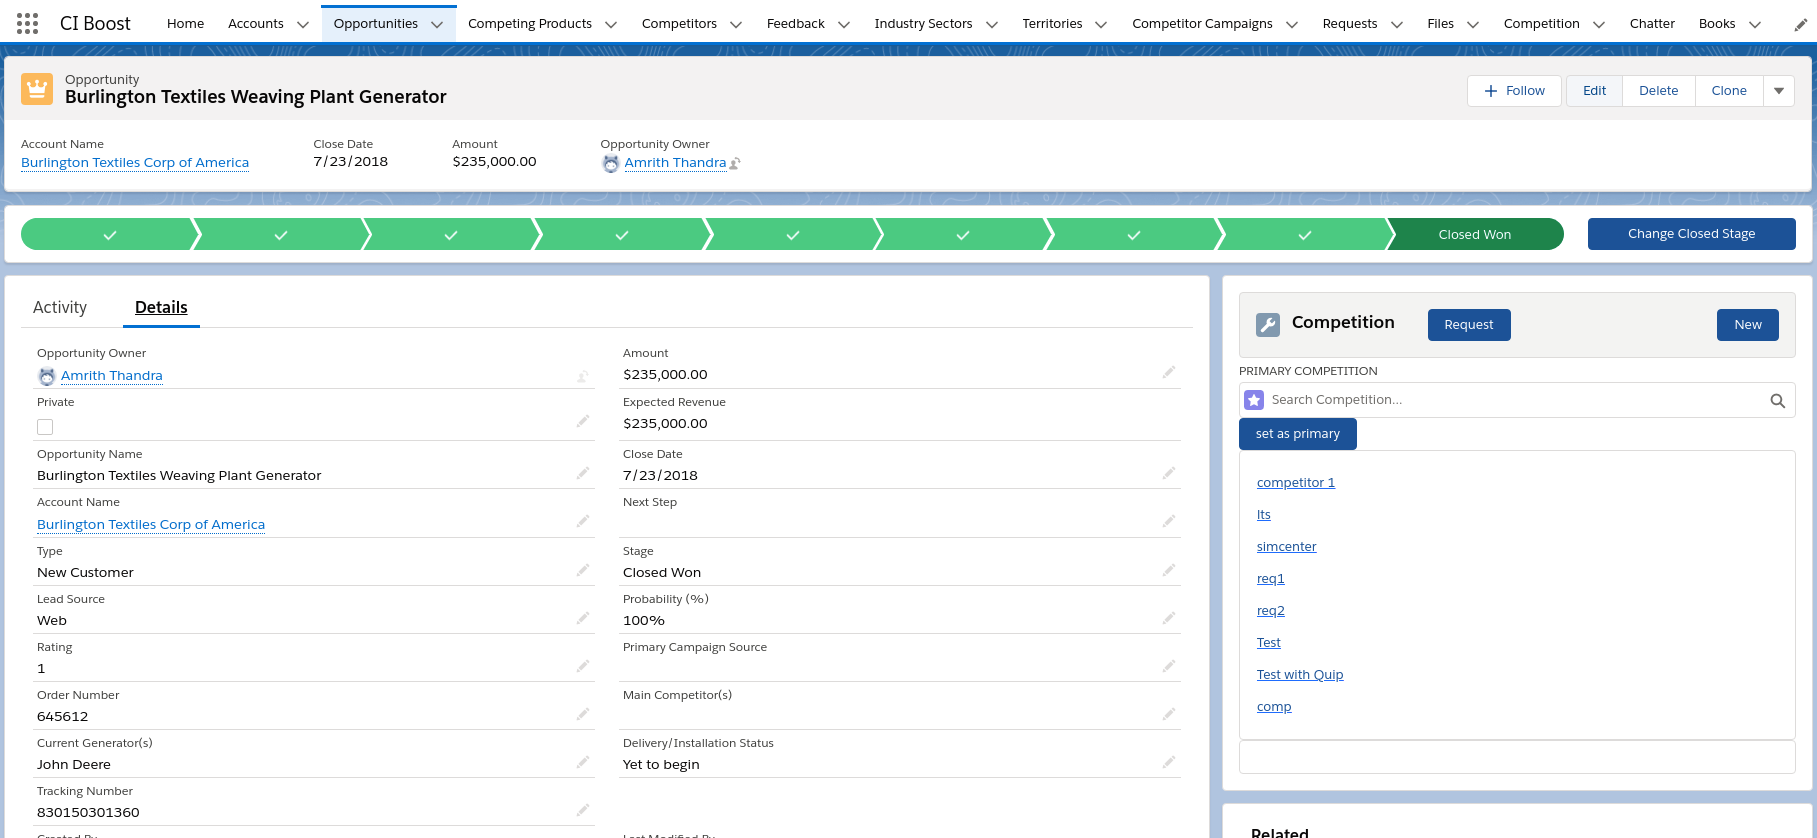
Task: Edit Tracking Number pencil icon
Action: point(582,811)
